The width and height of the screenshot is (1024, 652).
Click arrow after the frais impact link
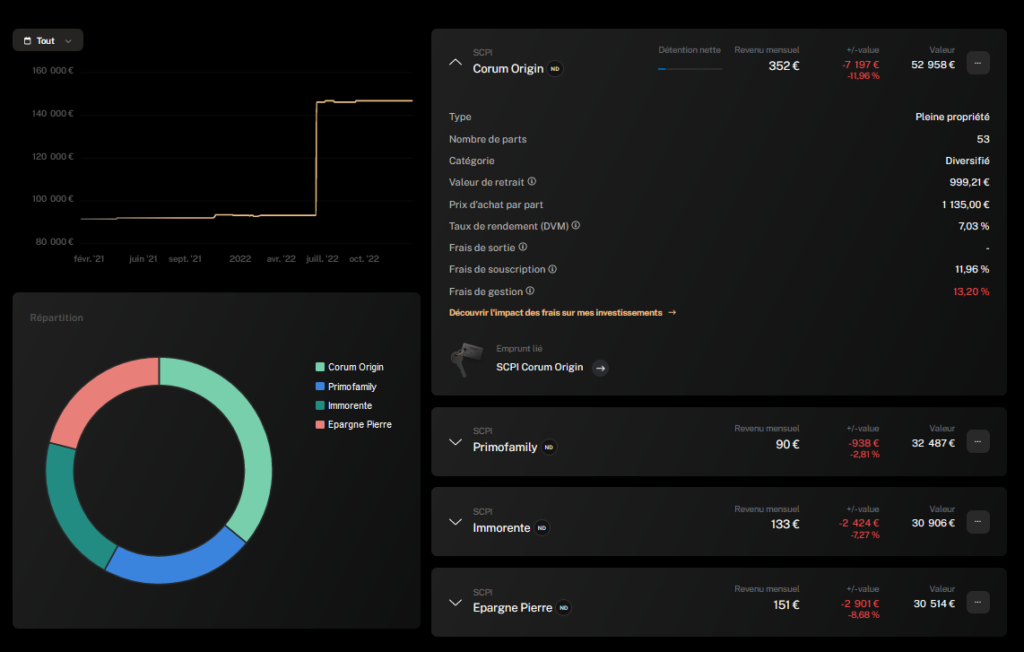(672, 313)
